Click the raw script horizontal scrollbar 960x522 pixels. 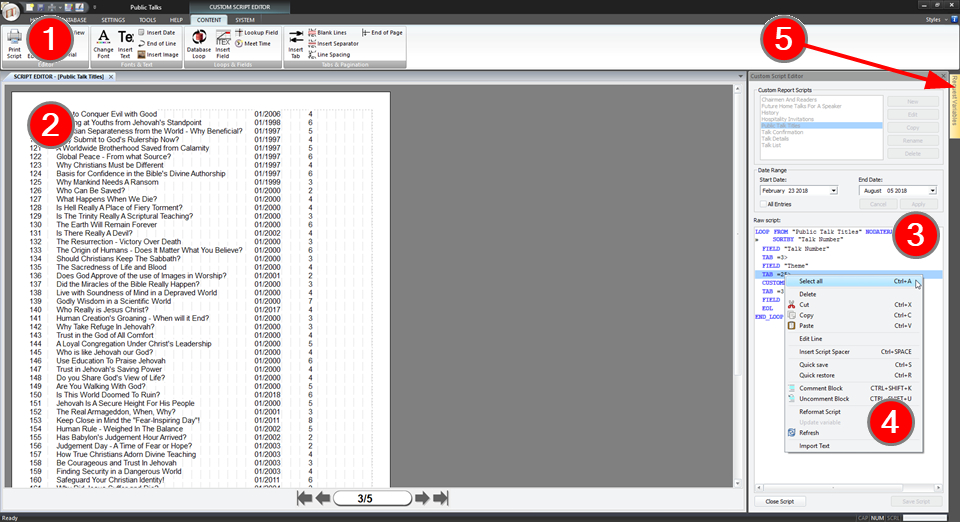coord(849,488)
